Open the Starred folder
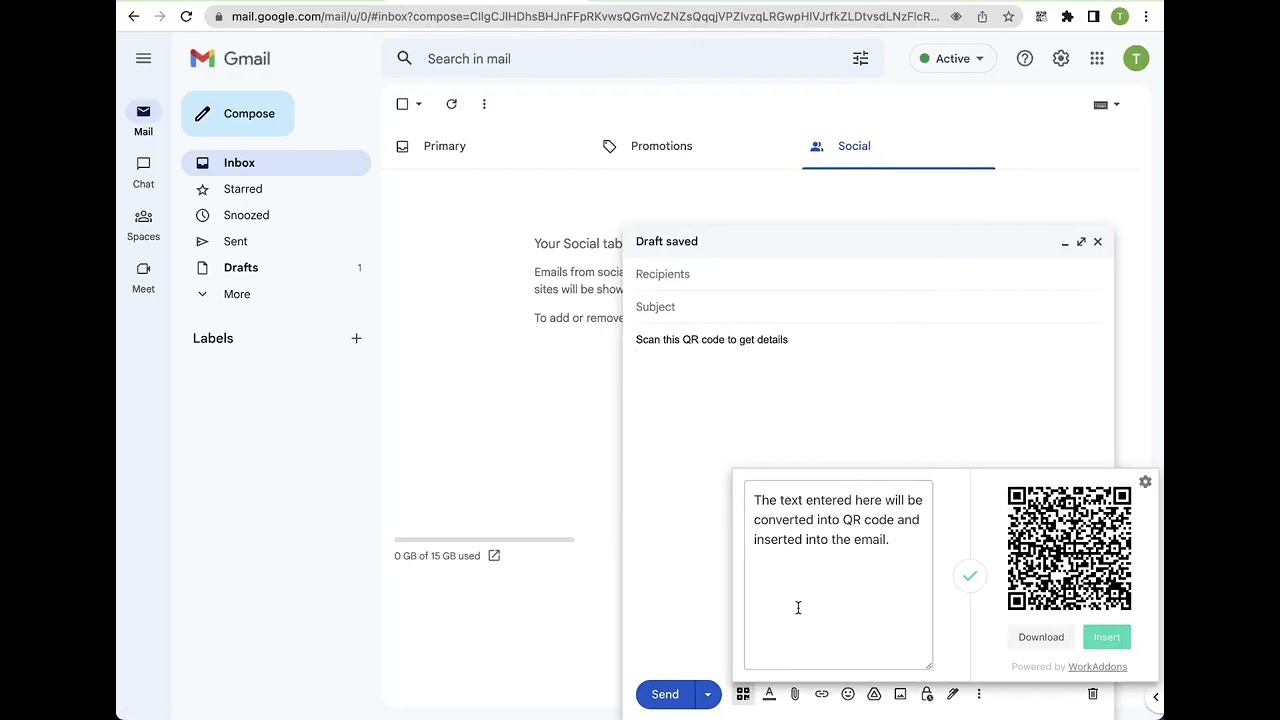 click(276, 189)
